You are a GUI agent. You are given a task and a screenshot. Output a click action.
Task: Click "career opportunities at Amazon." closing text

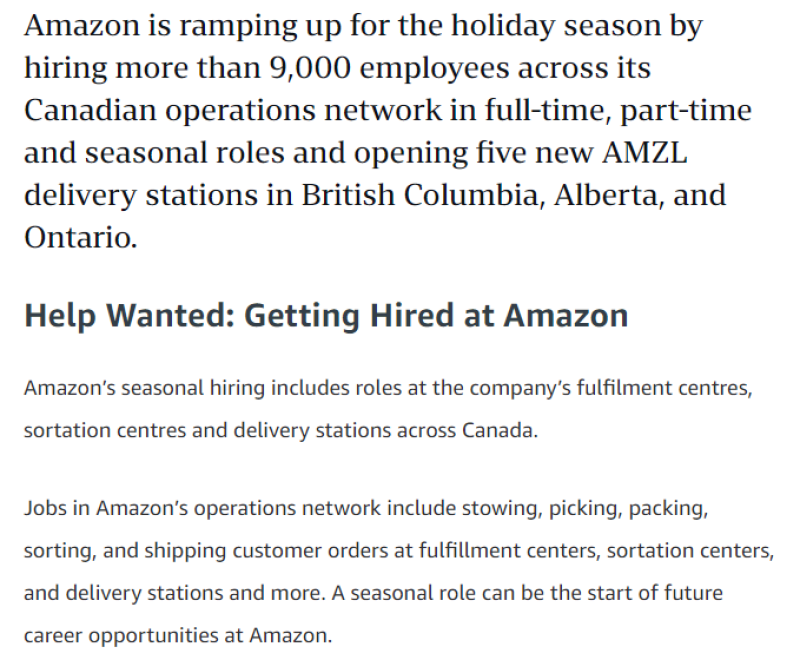coord(177,635)
